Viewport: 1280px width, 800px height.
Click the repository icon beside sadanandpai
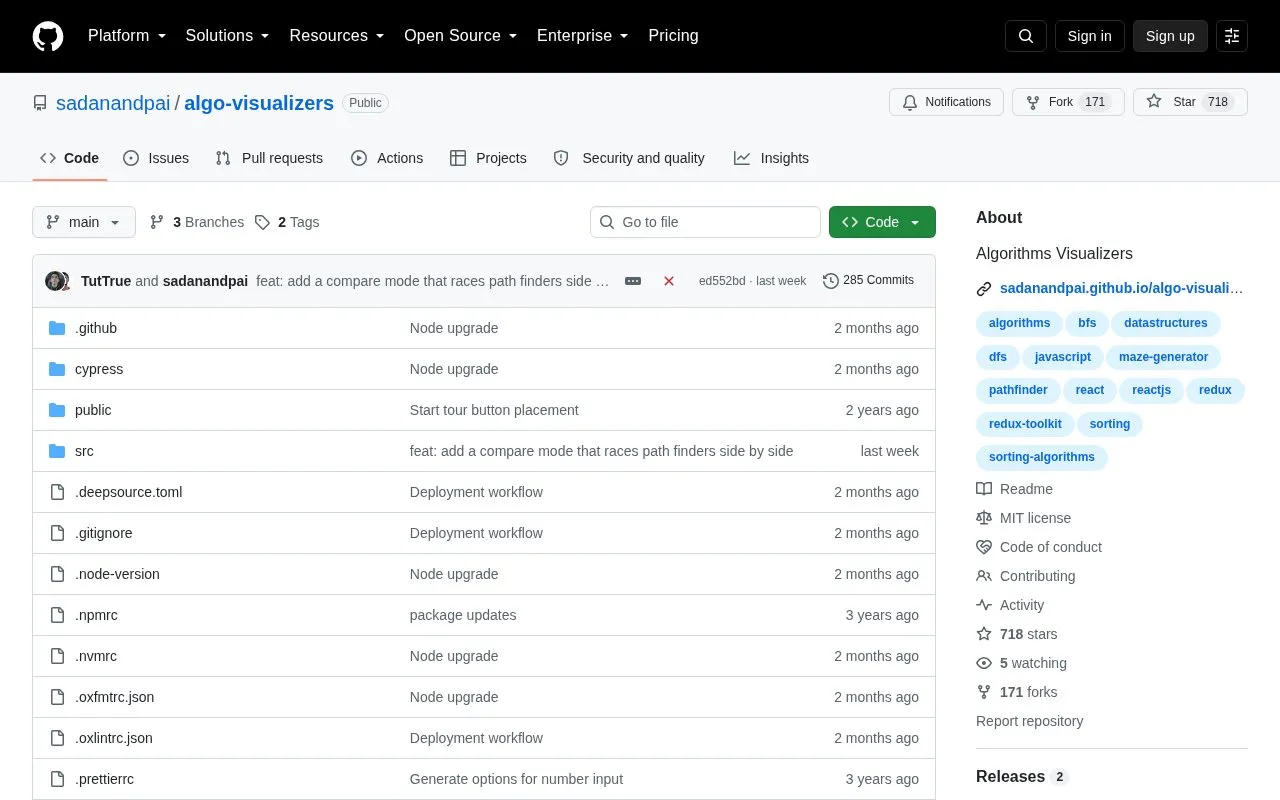click(x=40, y=103)
